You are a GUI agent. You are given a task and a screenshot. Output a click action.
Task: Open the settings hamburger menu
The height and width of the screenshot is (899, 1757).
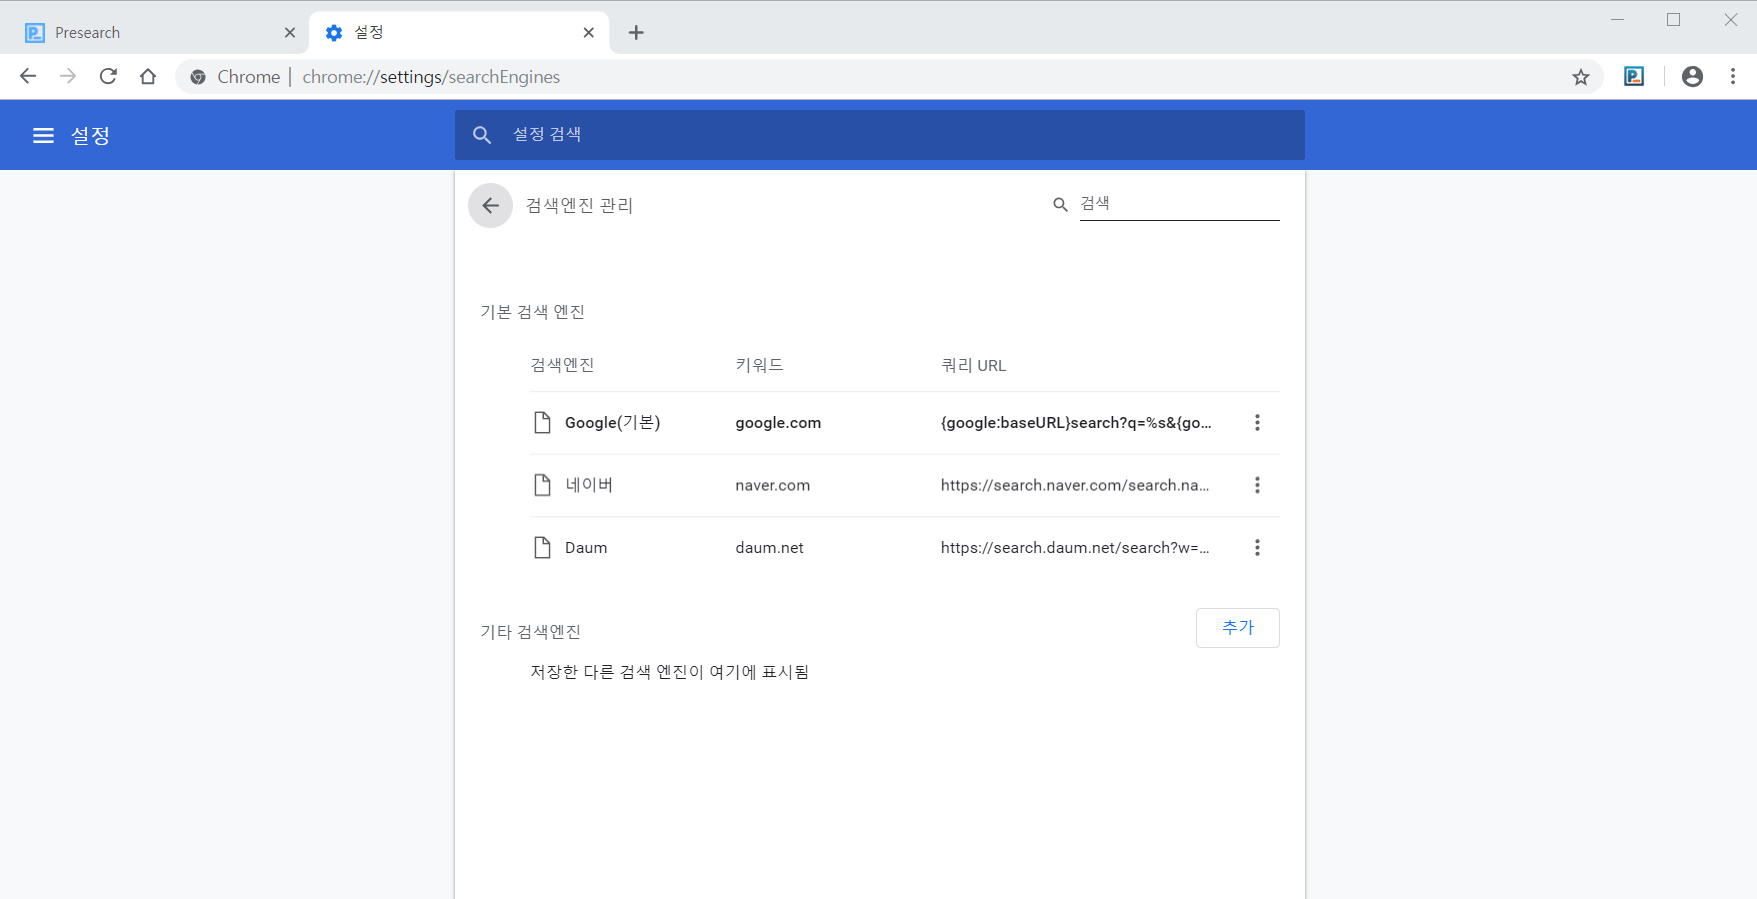[x=43, y=135]
